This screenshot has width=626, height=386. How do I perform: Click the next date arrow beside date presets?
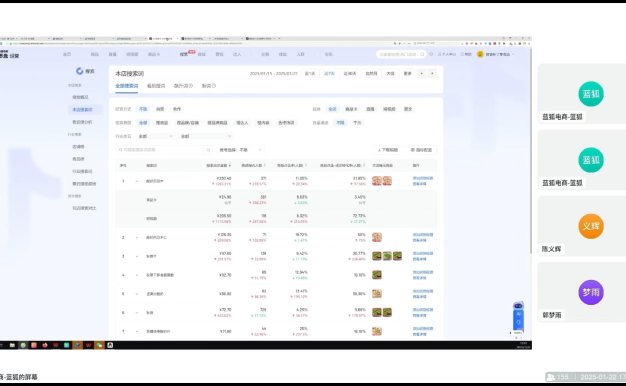(432, 73)
